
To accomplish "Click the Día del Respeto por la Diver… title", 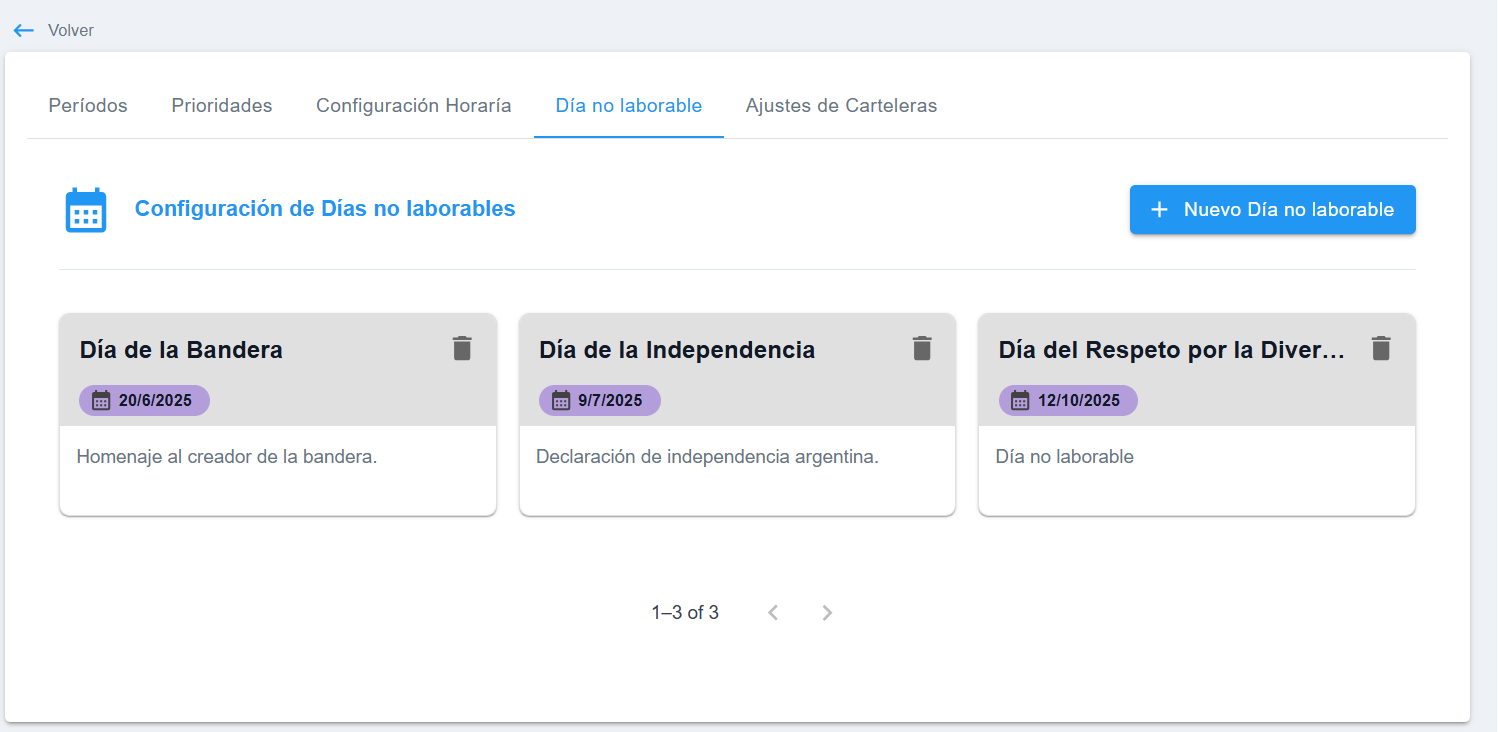I will (x=1172, y=350).
